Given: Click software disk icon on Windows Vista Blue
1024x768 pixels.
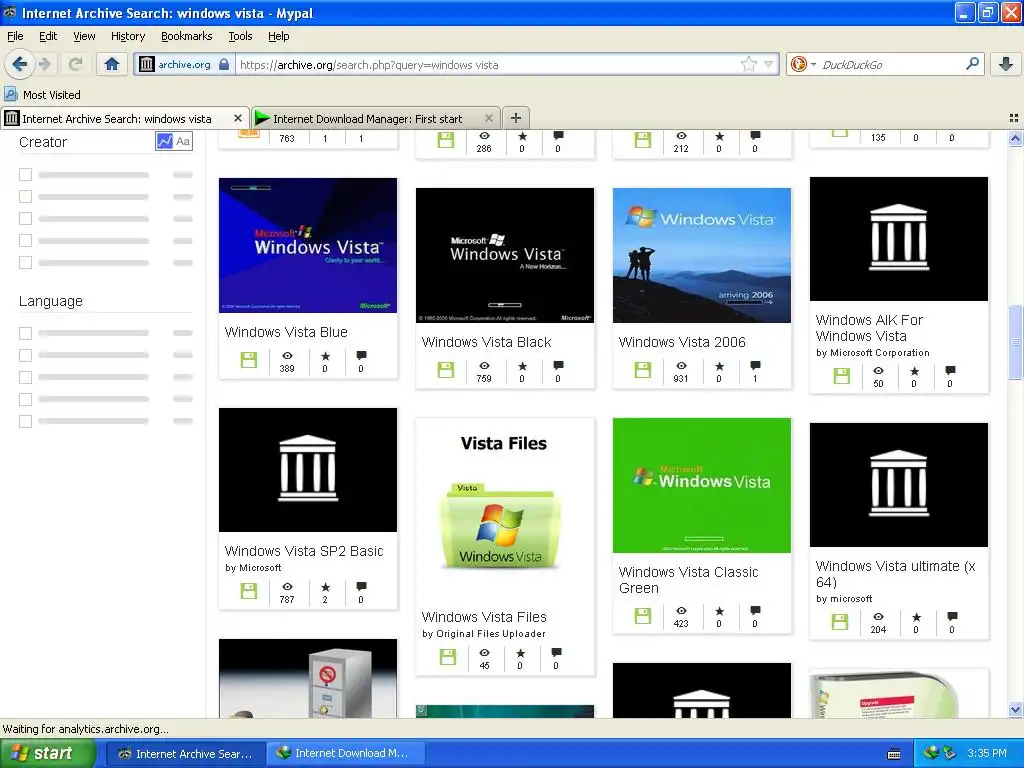Looking at the screenshot, I should tap(249, 360).
